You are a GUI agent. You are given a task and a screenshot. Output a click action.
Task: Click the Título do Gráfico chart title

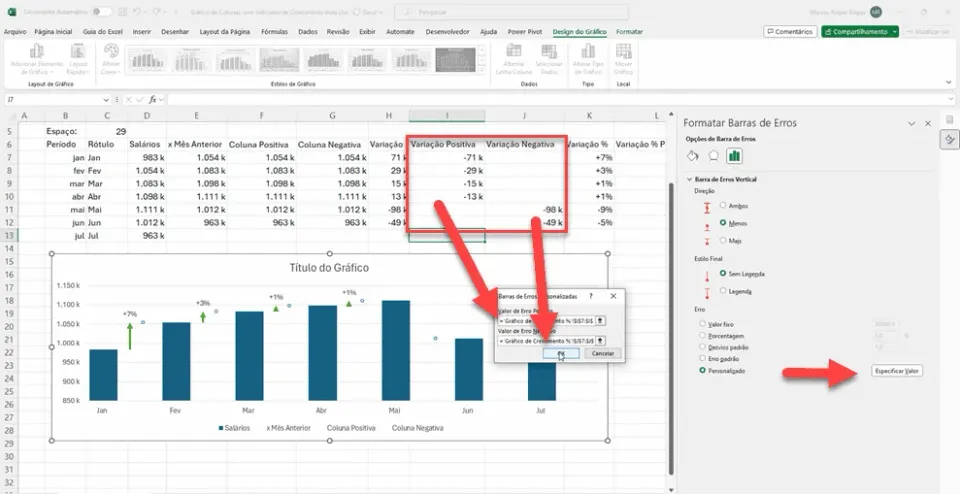coord(329,268)
